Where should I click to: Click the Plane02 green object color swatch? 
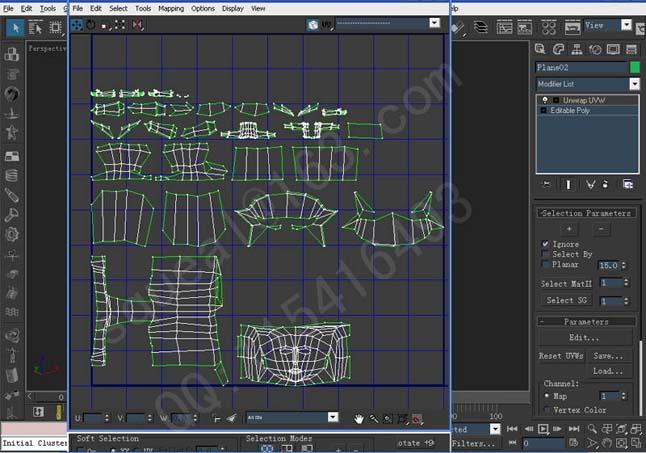click(634, 67)
